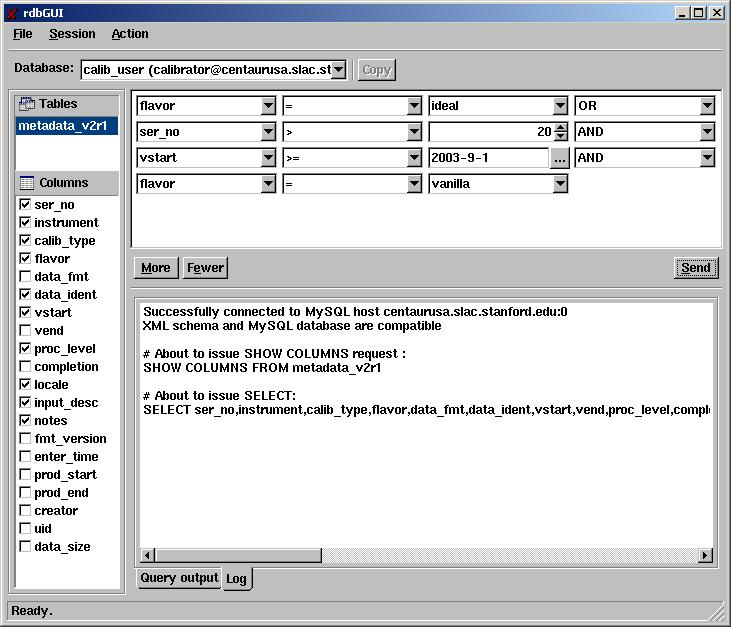Open the vstart date picker ellipsis button
The width and height of the screenshot is (731, 627).
pos(560,158)
